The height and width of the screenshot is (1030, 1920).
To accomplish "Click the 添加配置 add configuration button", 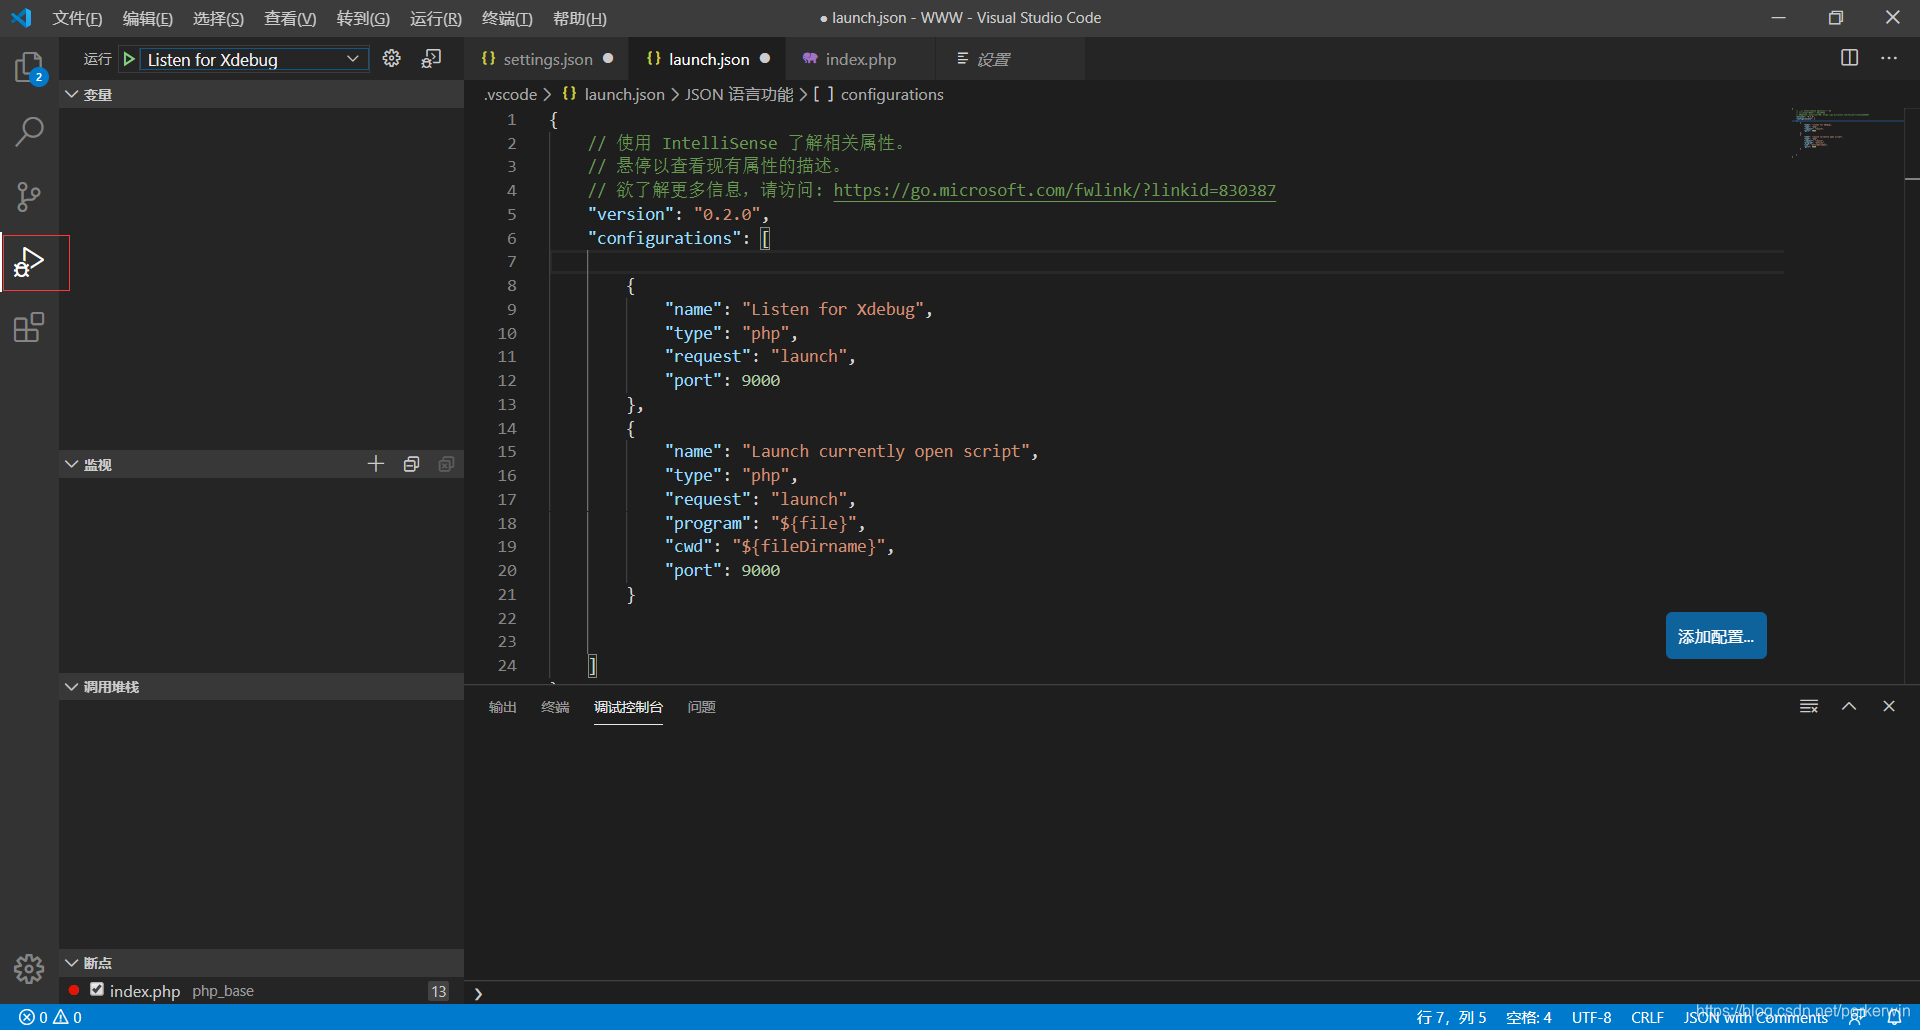I will click(1716, 636).
